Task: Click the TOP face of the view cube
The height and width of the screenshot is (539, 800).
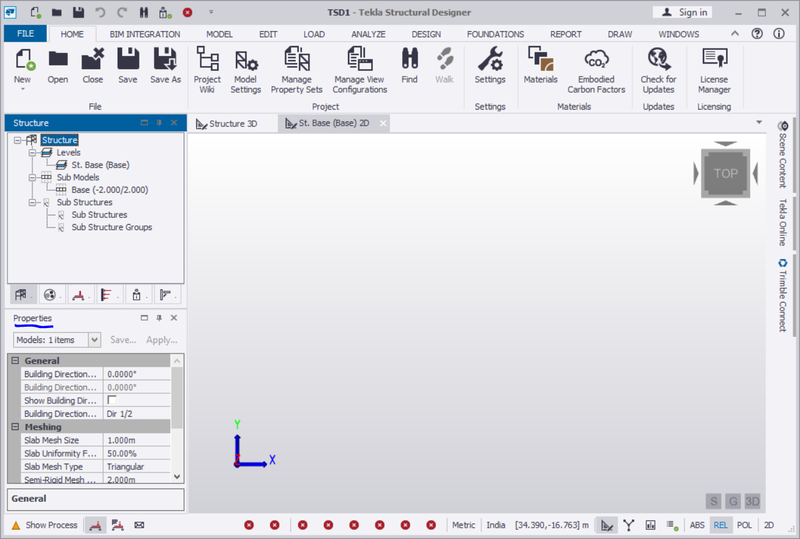Action: (x=726, y=174)
